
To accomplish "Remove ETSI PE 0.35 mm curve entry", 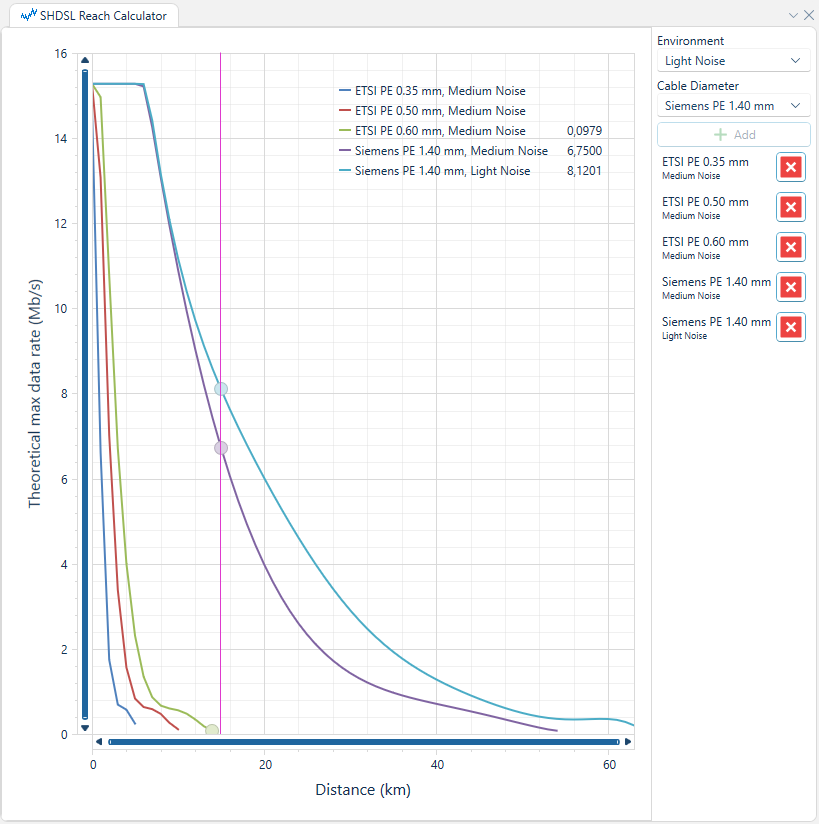I will click(790, 167).
